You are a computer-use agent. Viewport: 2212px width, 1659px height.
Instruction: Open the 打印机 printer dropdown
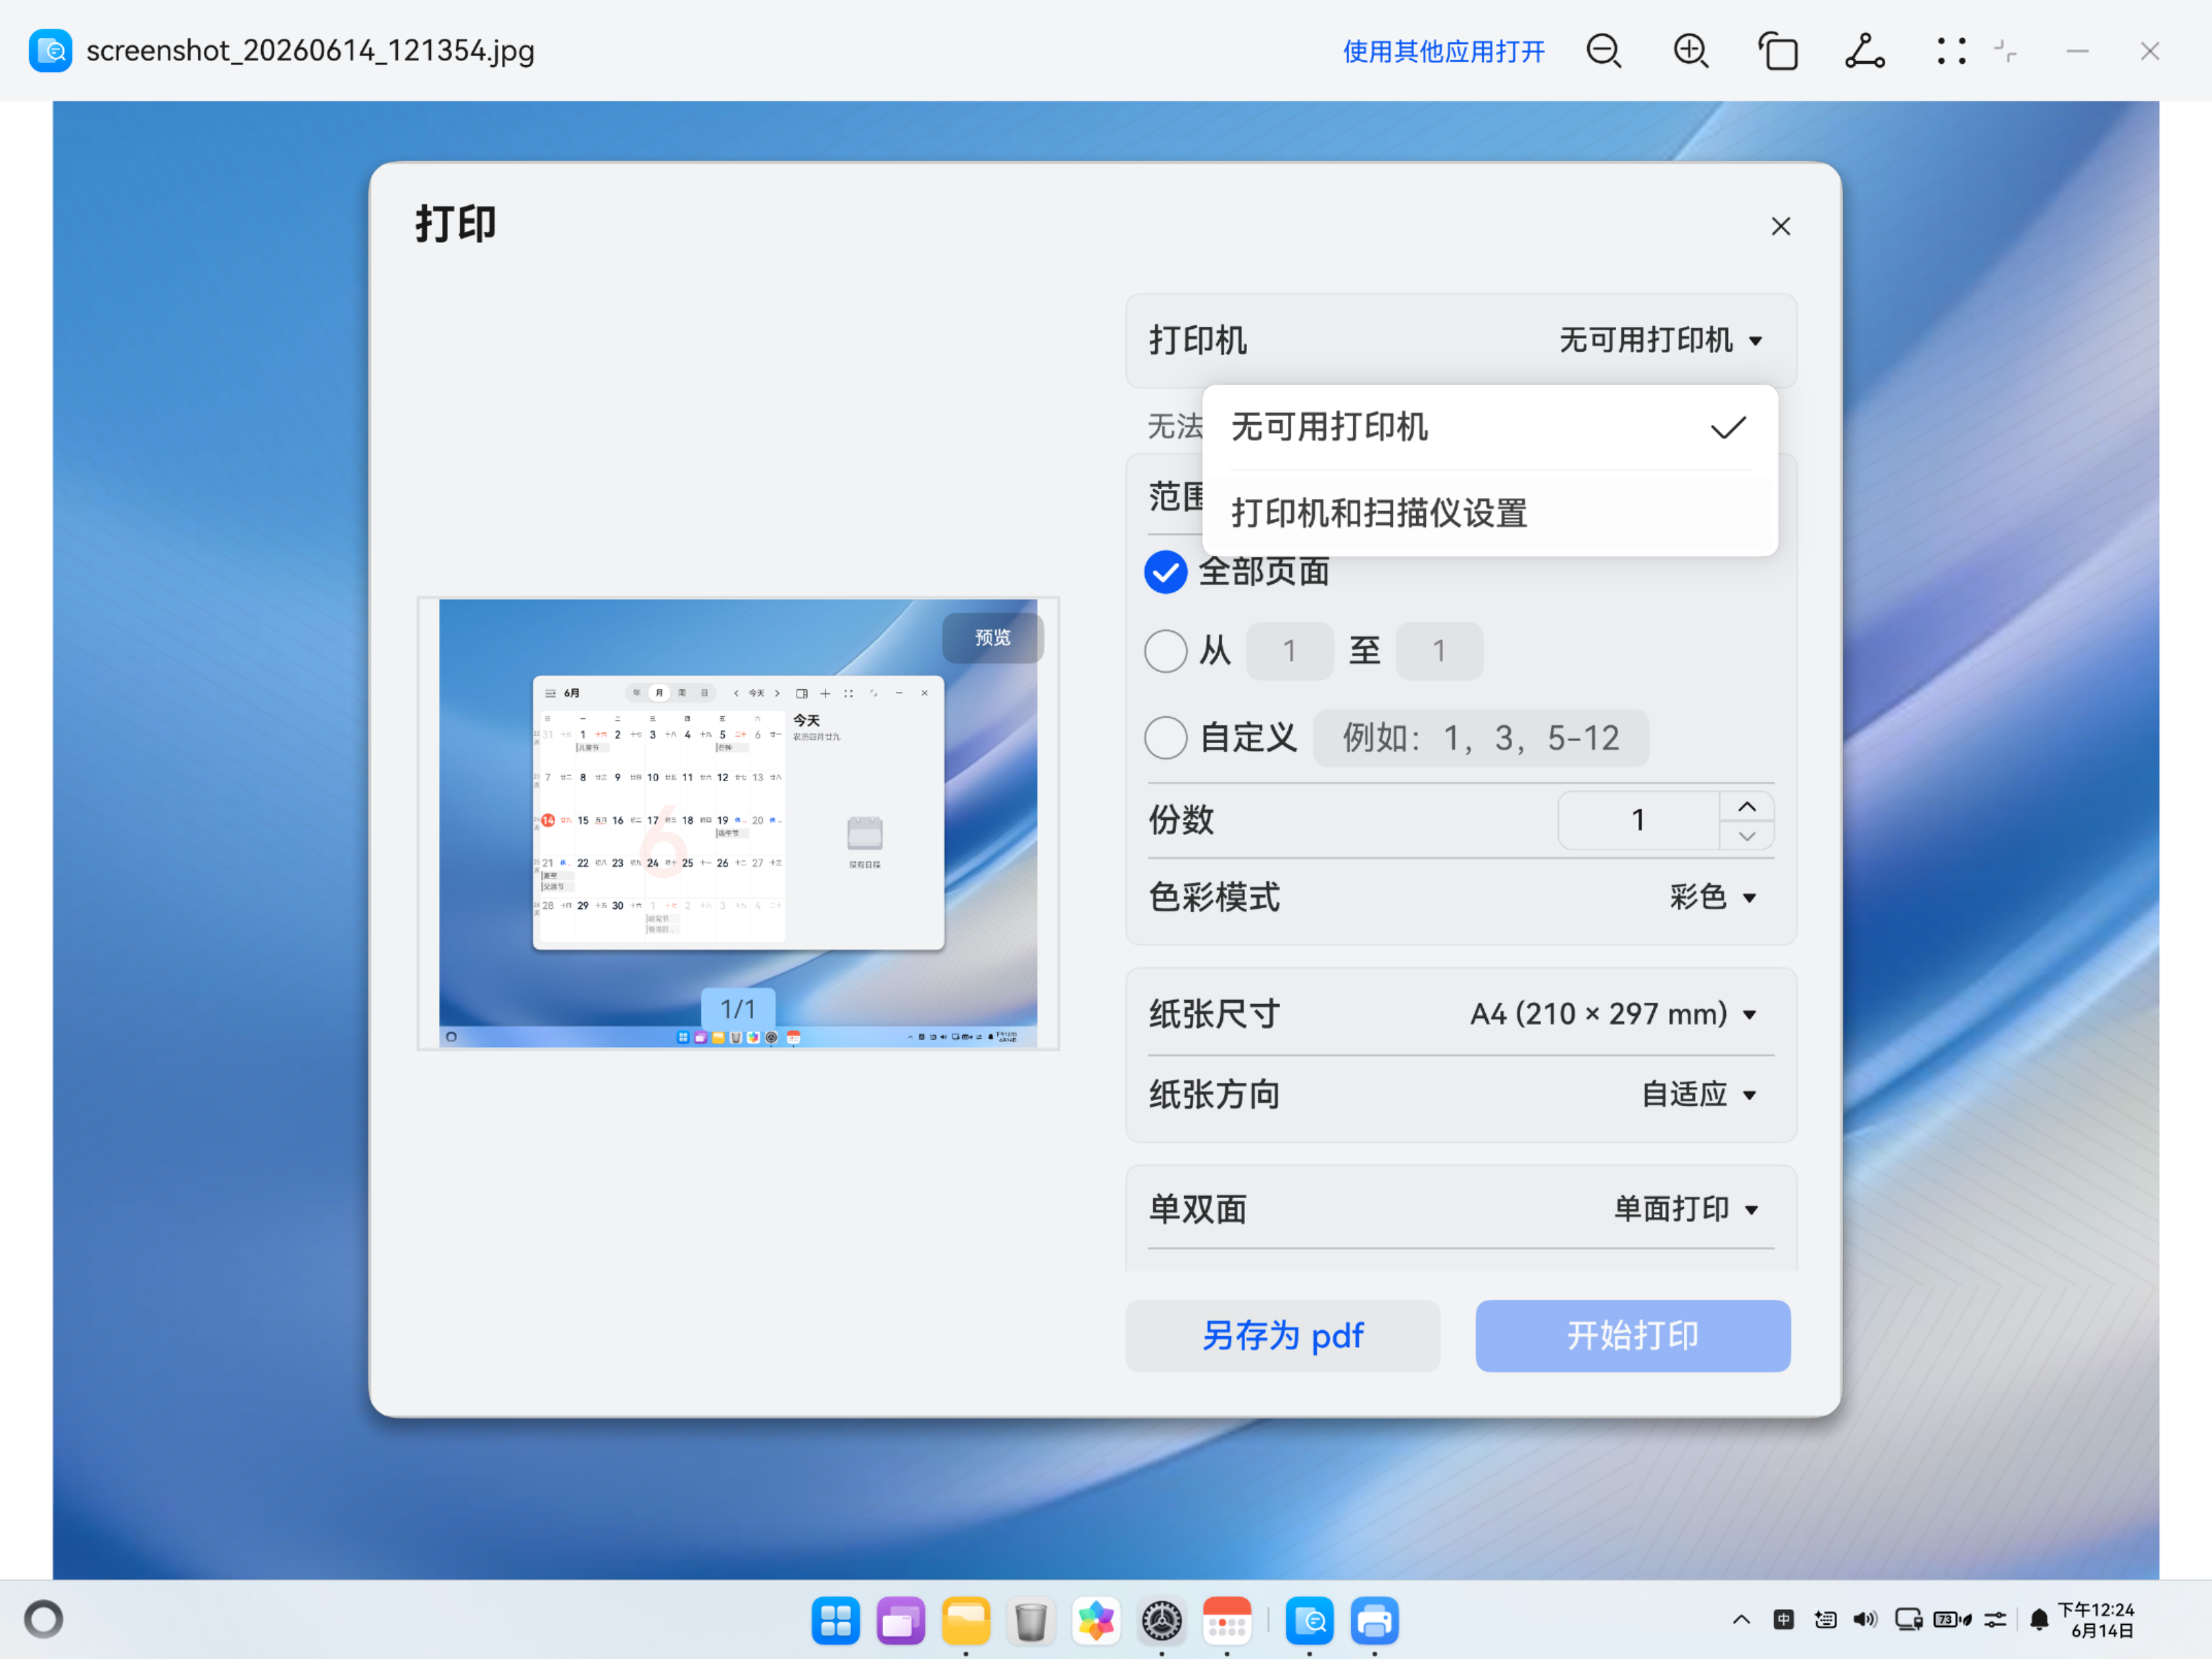click(x=1661, y=340)
